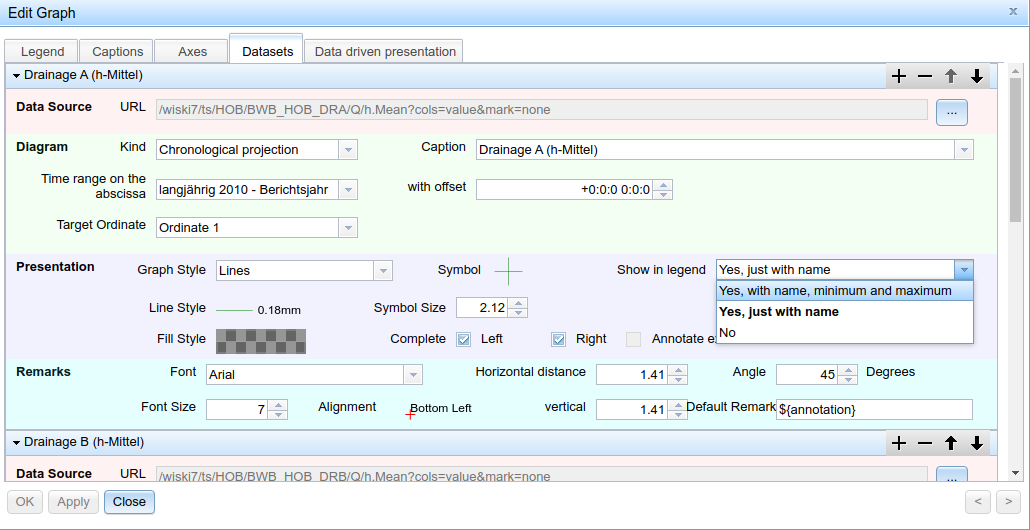Screen dimensions: 1030x530
Task: Increase the Horizontal distance value
Action: [679, 370]
